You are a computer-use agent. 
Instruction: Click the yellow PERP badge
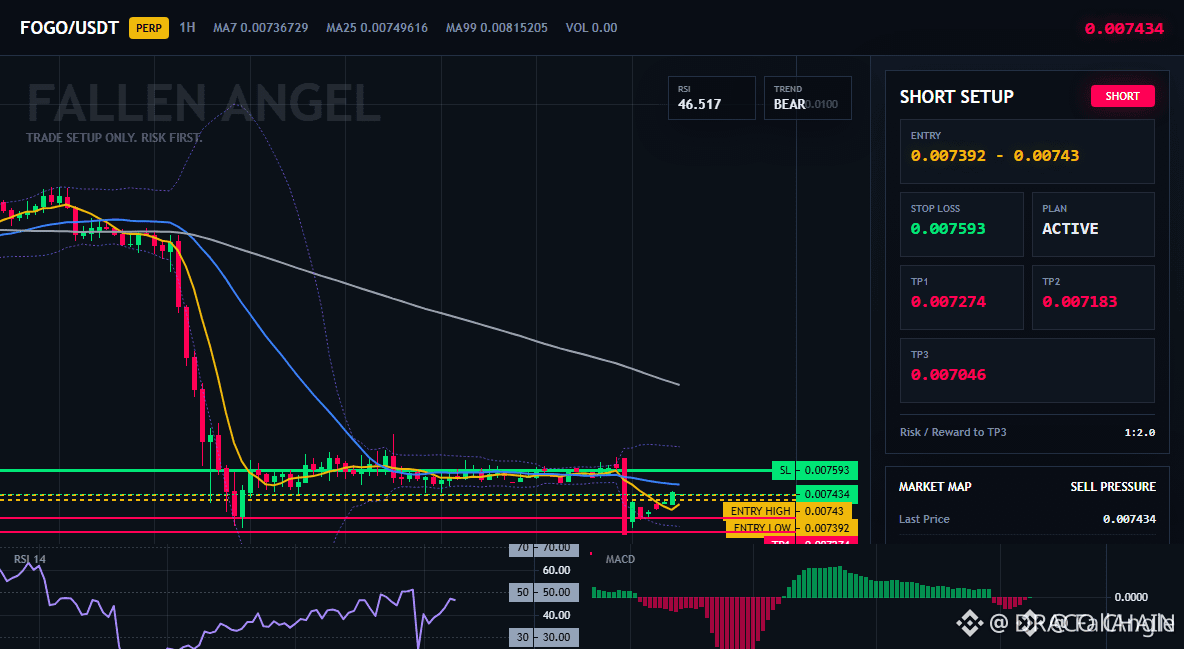[x=149, y=28]
